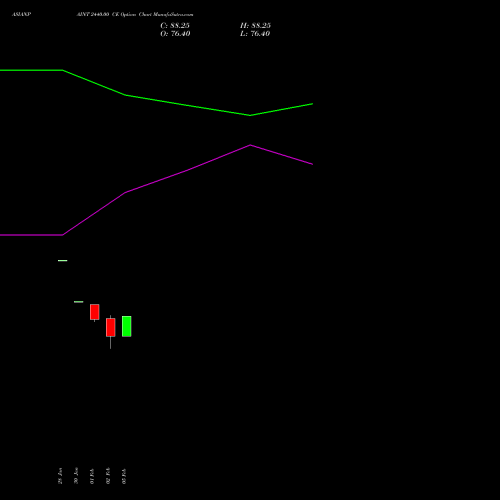Click the 'C: 88.25' close value
Viewport: 500px width, 500px height.
[175, 26]
